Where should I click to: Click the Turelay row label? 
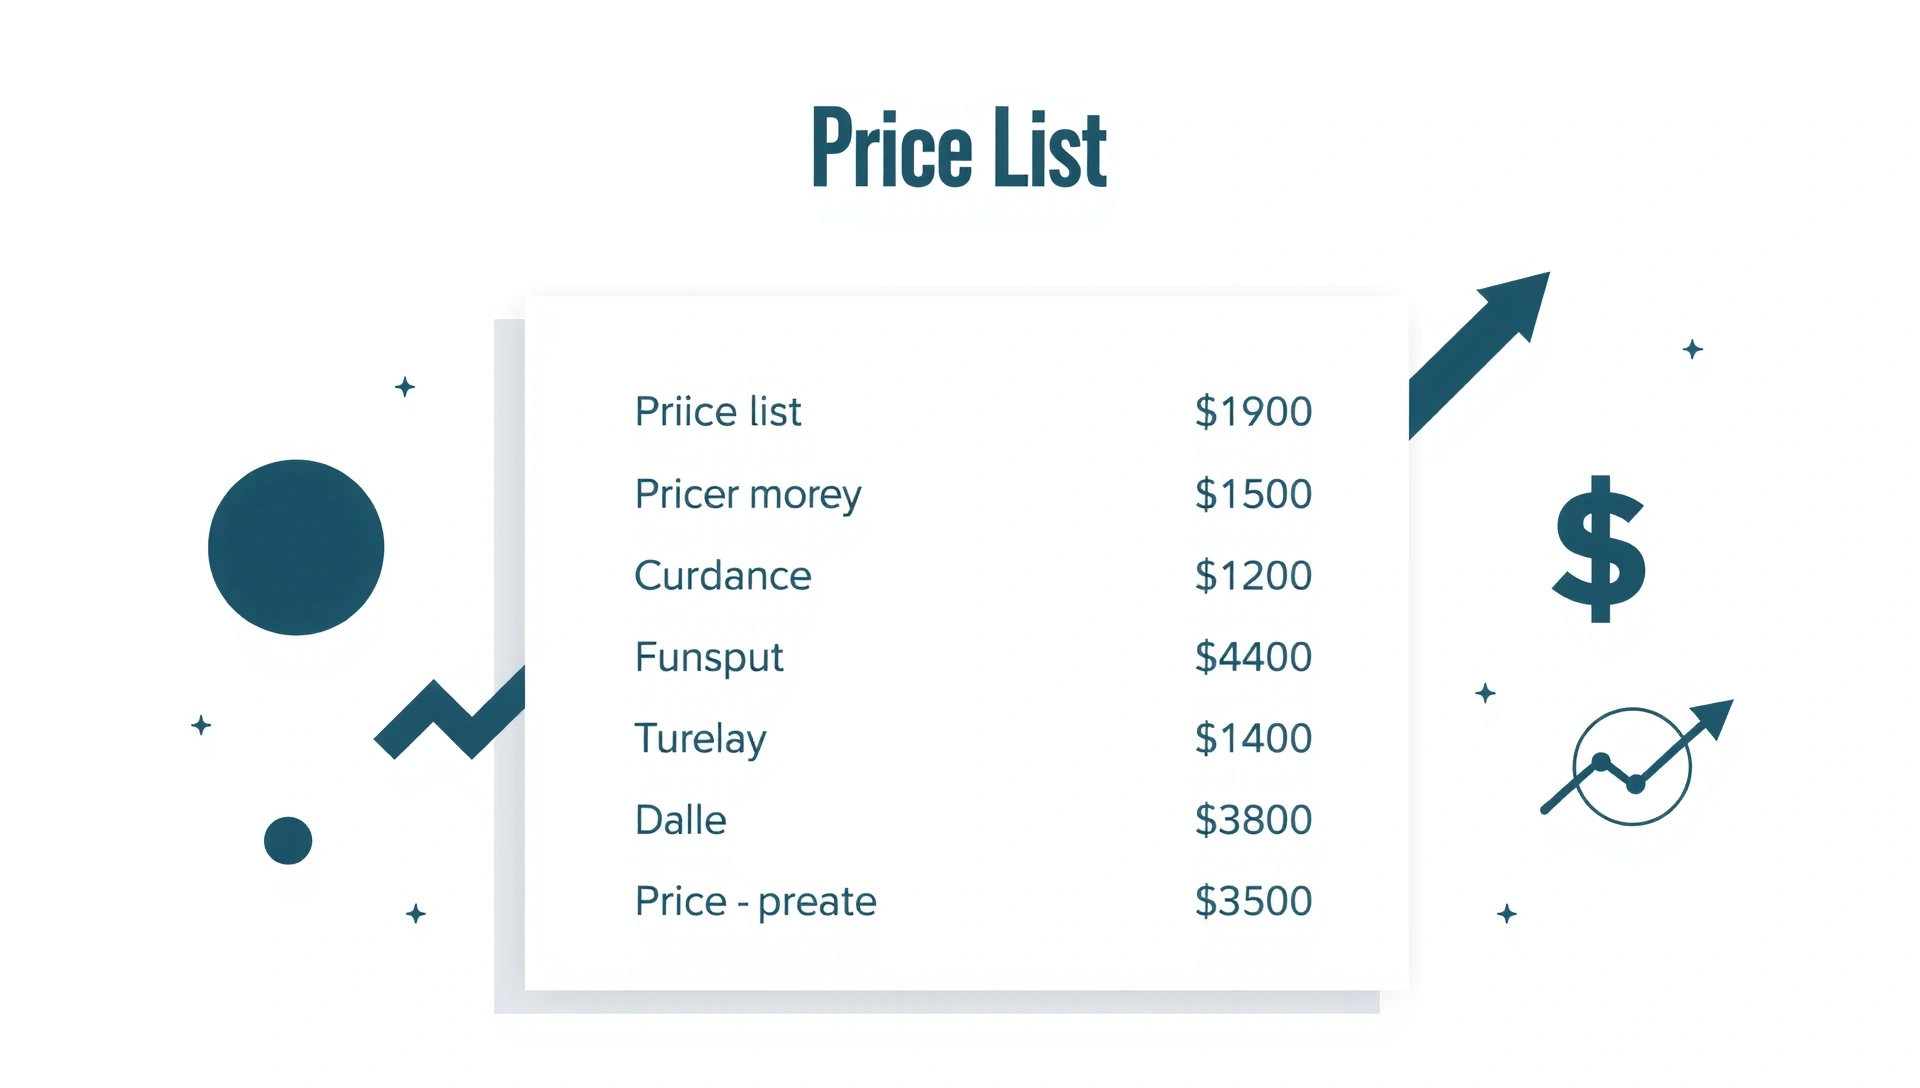(x=700, y=739)
